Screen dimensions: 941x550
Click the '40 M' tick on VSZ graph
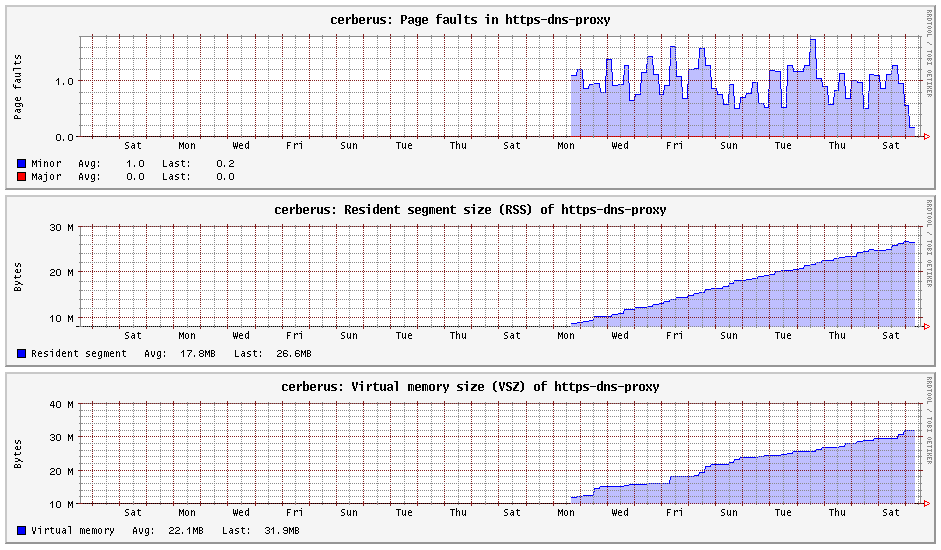pos(62,404)
